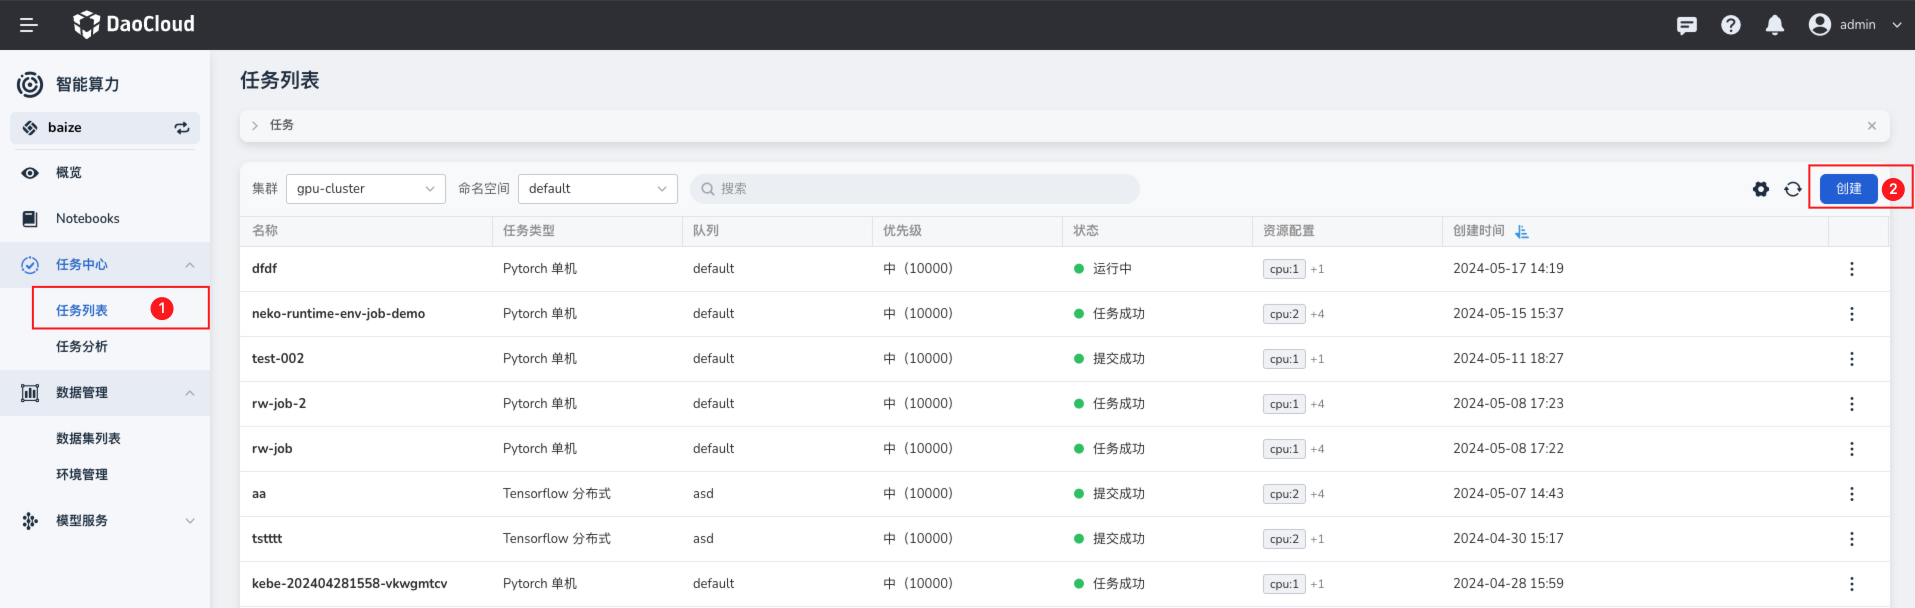
Task: Click the search input field
Action: [914, 189]
